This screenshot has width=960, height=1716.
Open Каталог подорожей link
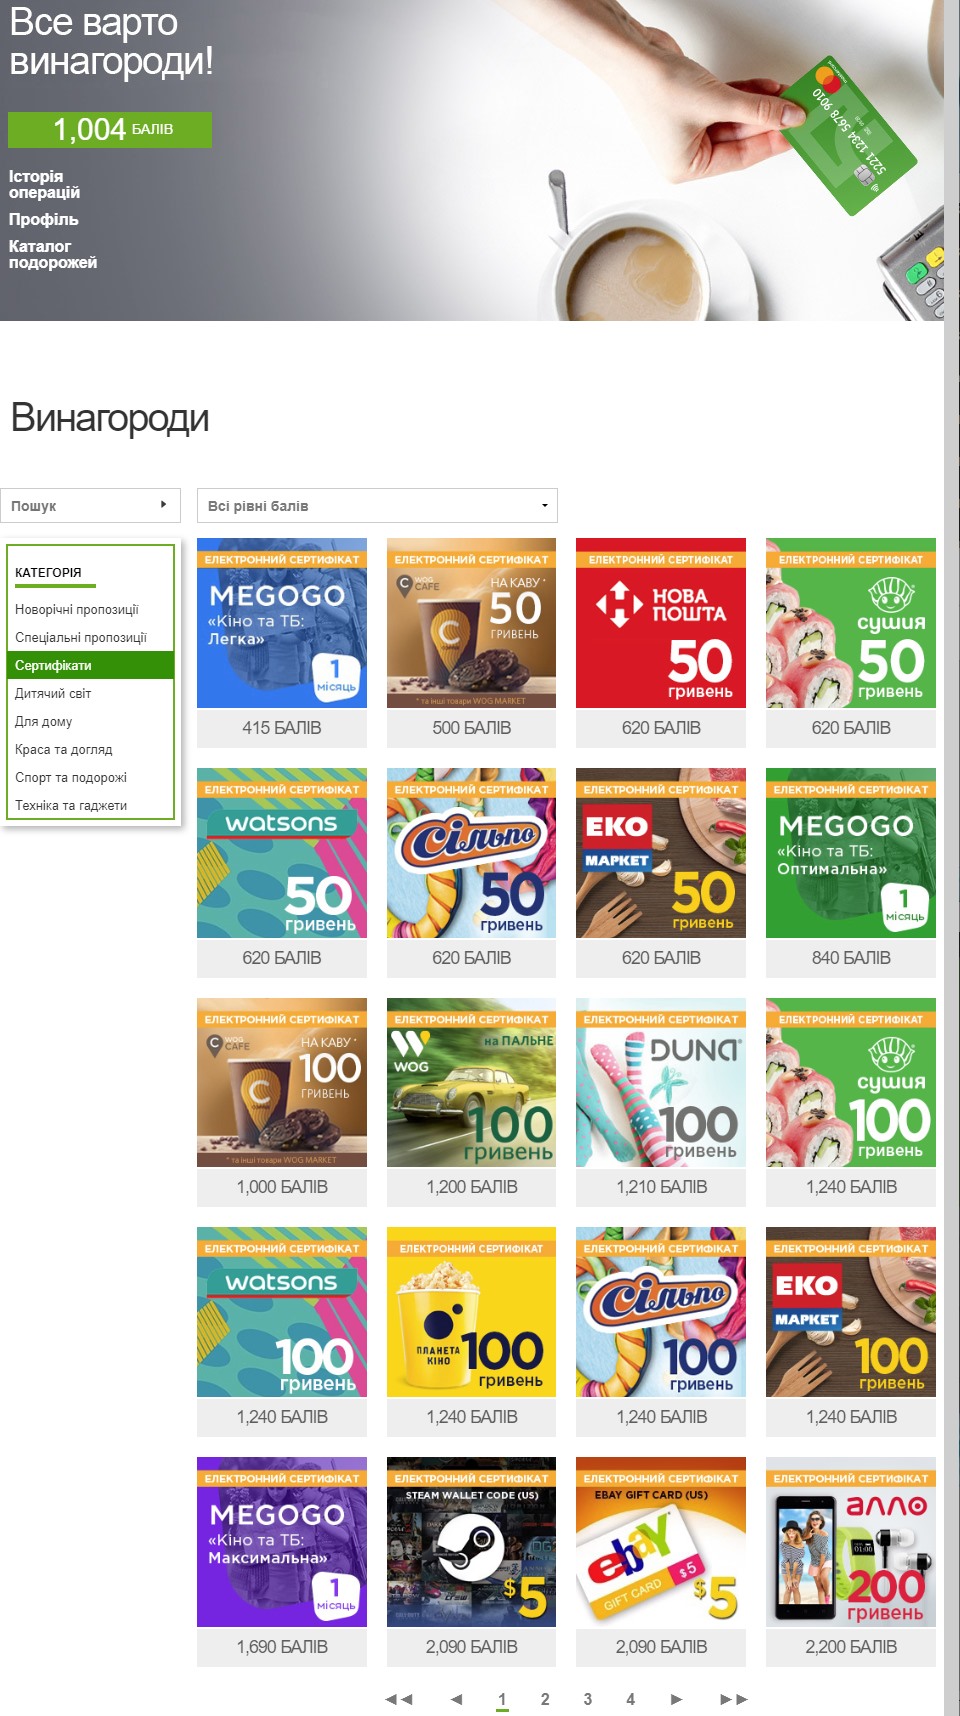point(53,254)
